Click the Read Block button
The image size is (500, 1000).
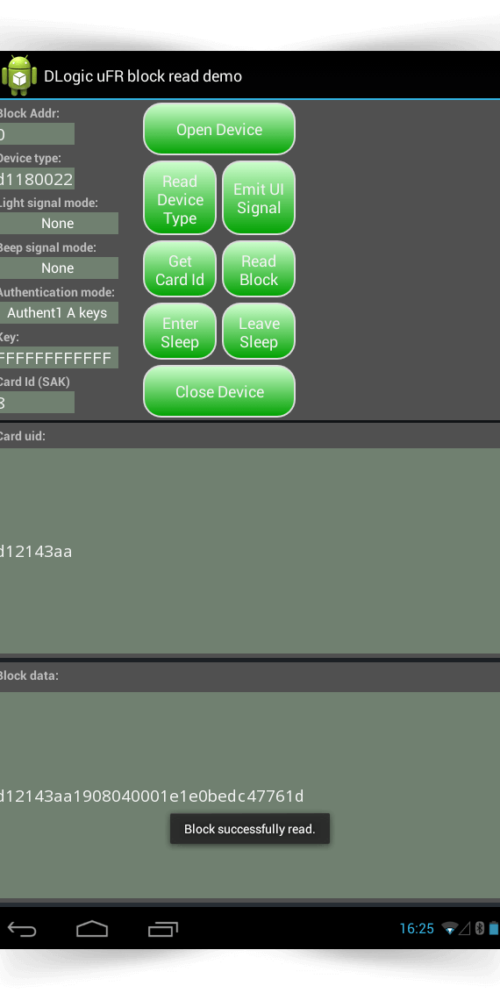point(259,270)
